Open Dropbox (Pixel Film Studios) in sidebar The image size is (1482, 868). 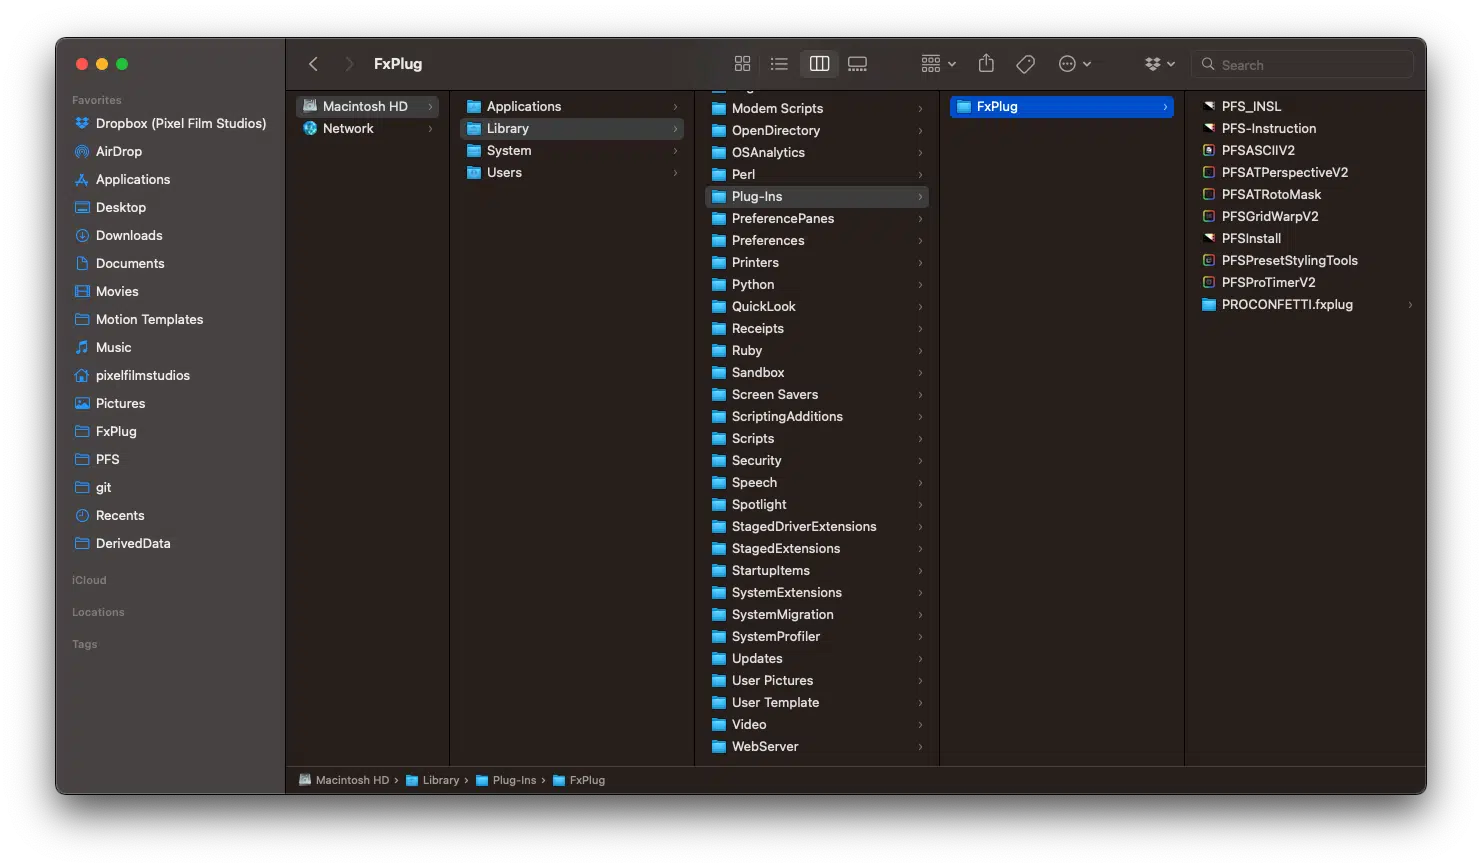click(170, 124)
